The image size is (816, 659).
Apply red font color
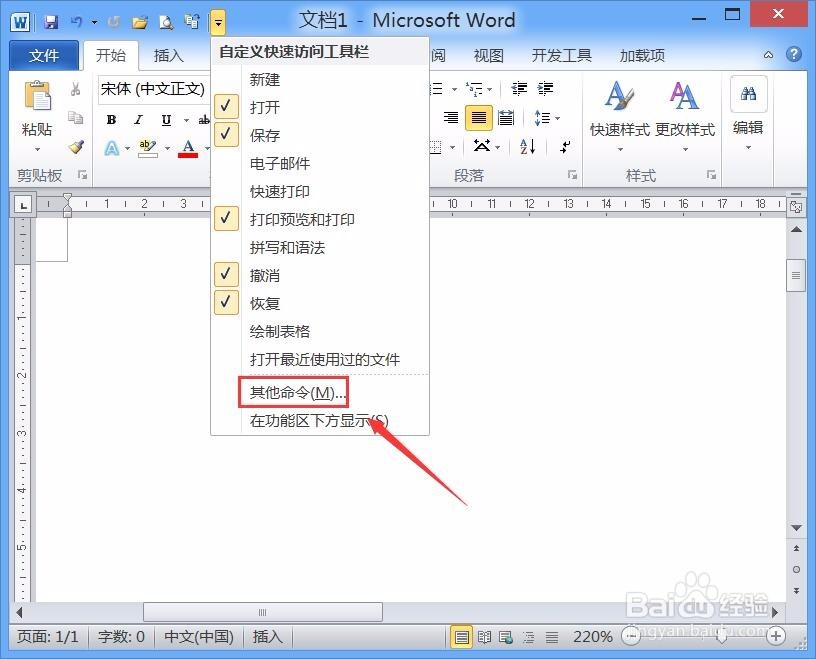[x=188, y=148]
